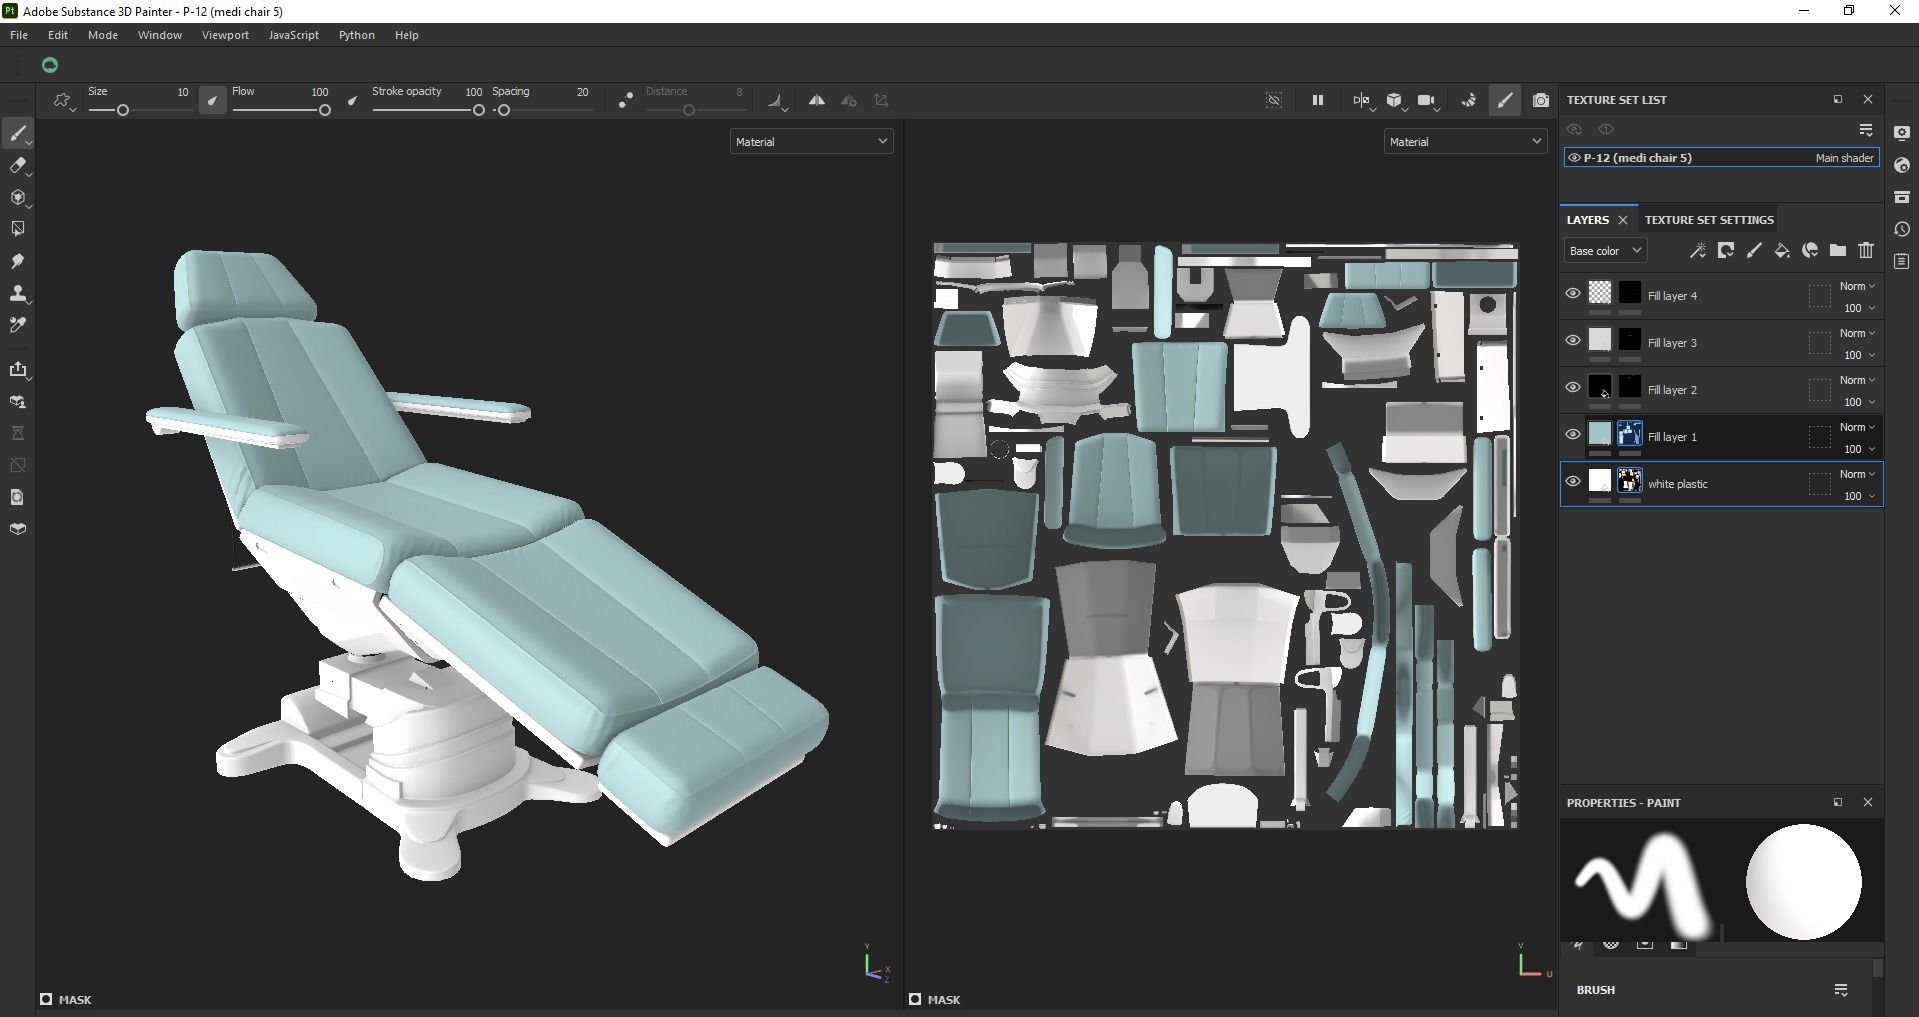Open white plastic blend mode dropdown
This screenshot has height=1017, width=1919.
(1858, 475)
